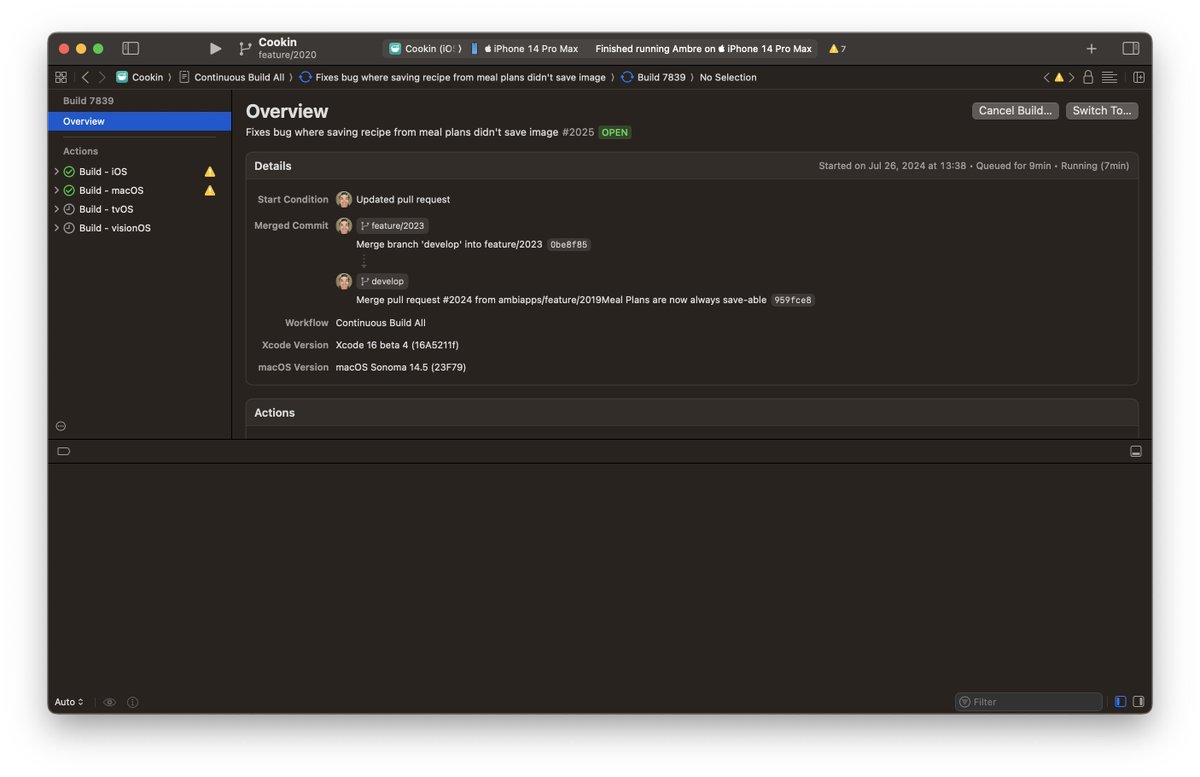Expand the Build - tvOS action
Screen dimensions: 1200x777
click(56, 209)
